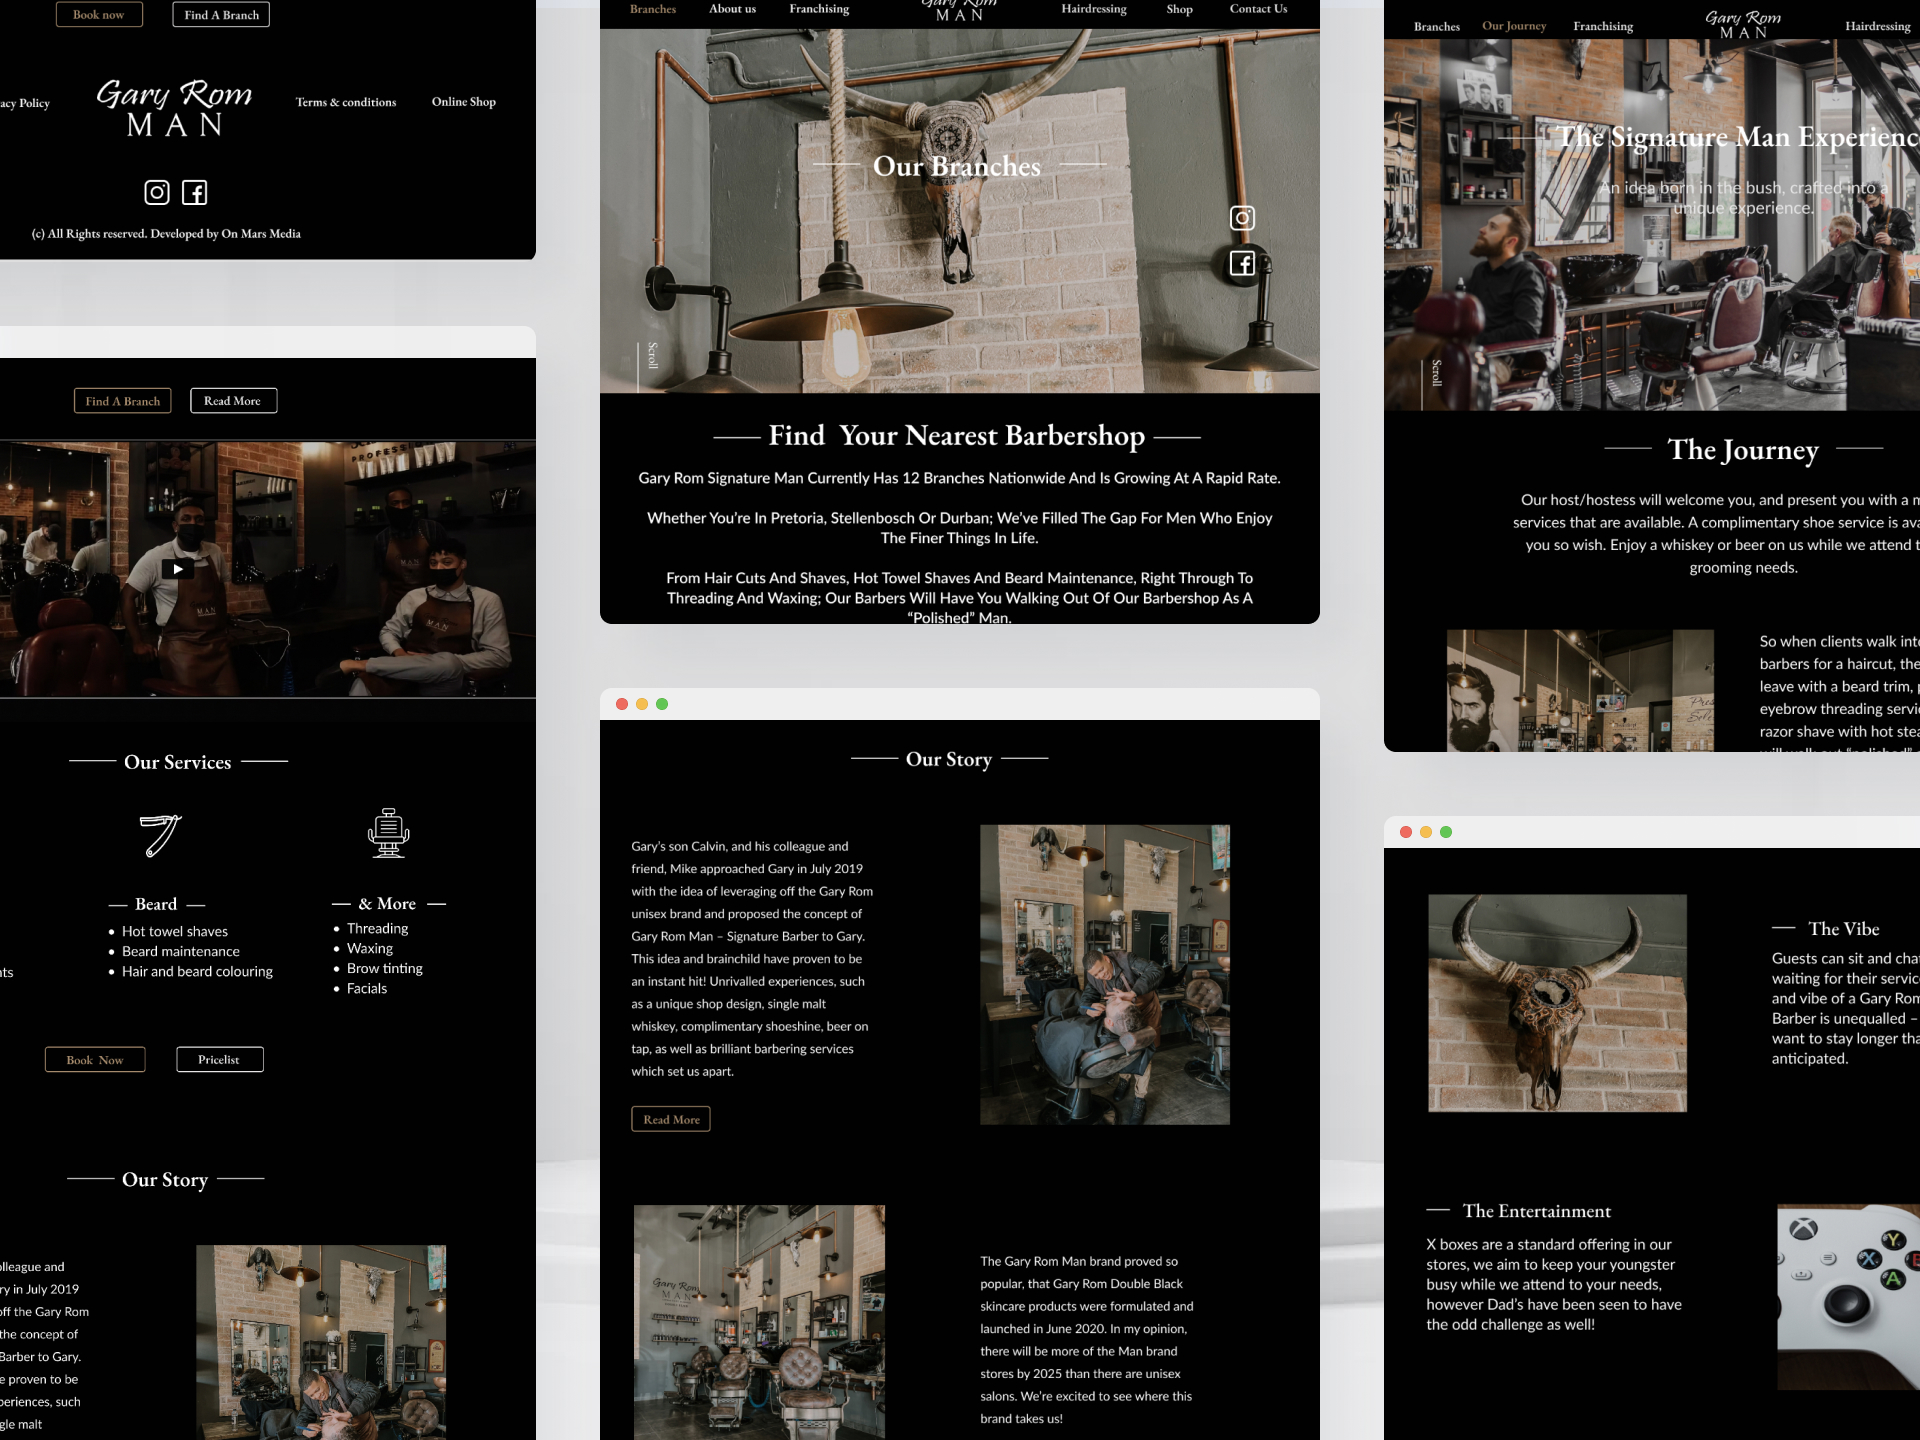
Task: Open the Branches menu item
Action: click(653, 9)
